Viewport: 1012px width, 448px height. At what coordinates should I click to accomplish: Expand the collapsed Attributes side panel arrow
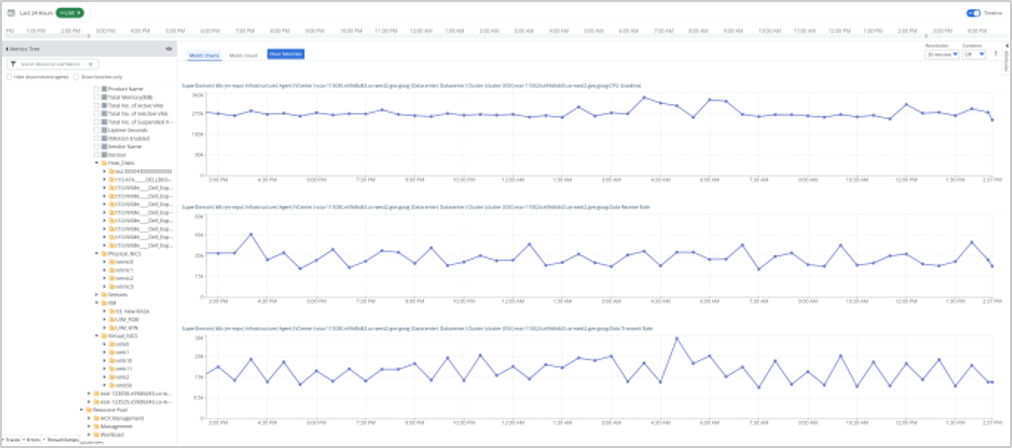point(1007,46)
